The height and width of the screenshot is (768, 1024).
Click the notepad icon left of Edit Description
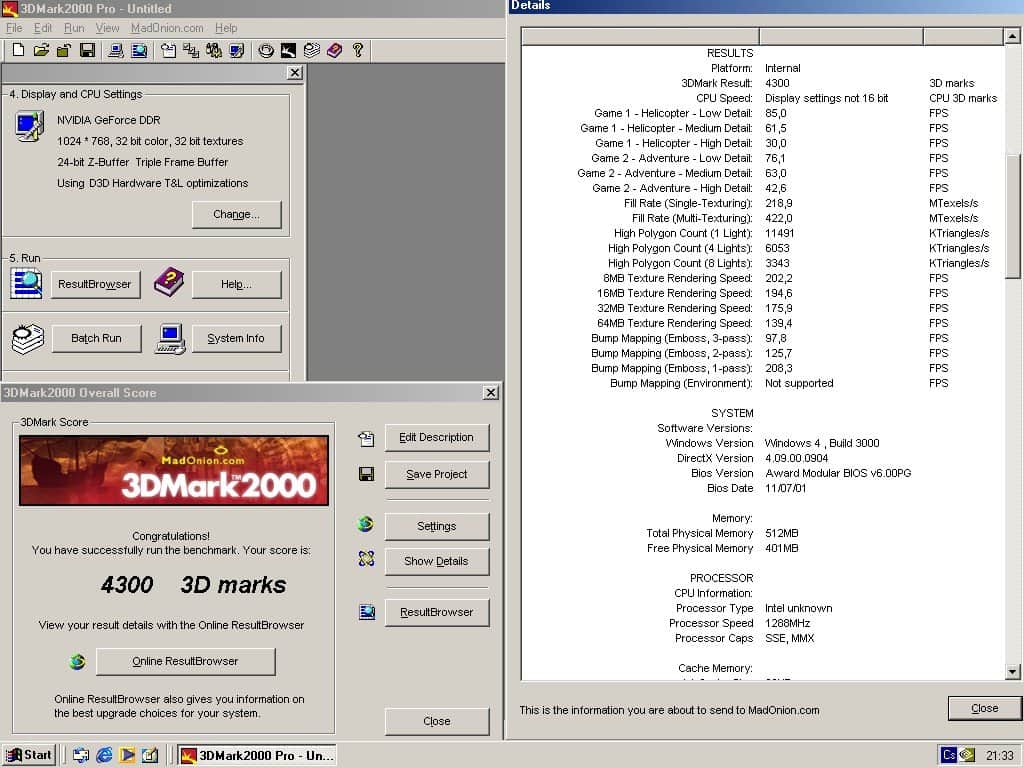366,439
